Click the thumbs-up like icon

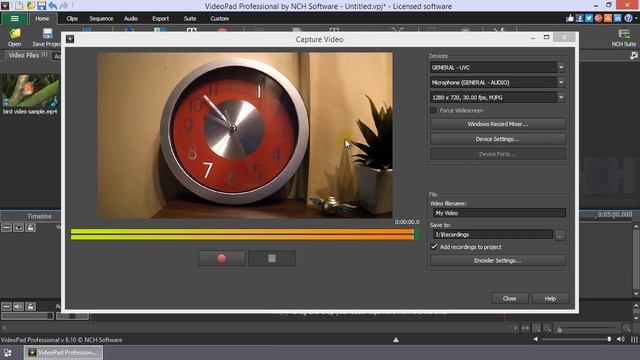pos(570,18)
